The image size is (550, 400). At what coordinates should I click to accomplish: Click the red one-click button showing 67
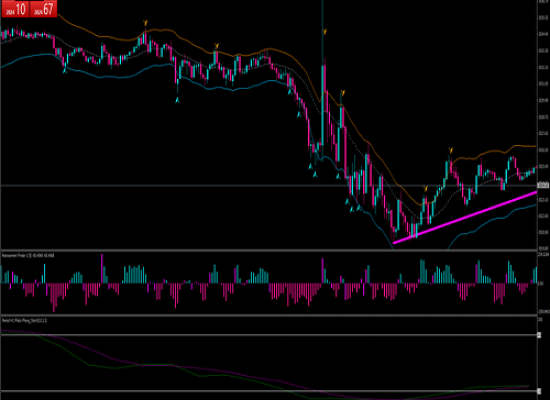43,9
